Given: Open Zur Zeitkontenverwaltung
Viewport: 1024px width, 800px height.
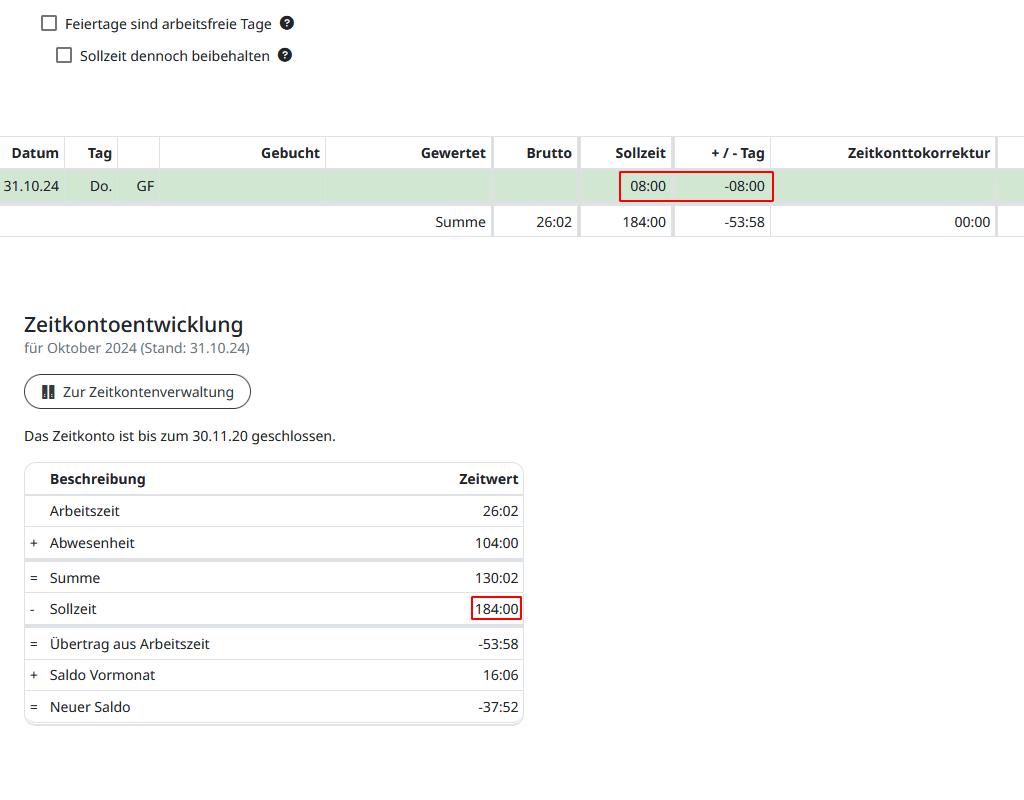Looking at the screenshot, I should [137, 392].
